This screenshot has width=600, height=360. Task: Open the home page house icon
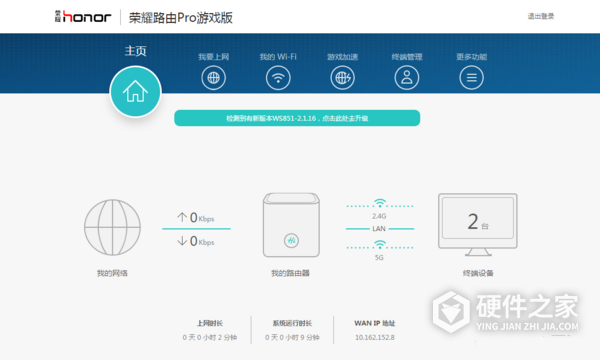[x=135, y=92]
